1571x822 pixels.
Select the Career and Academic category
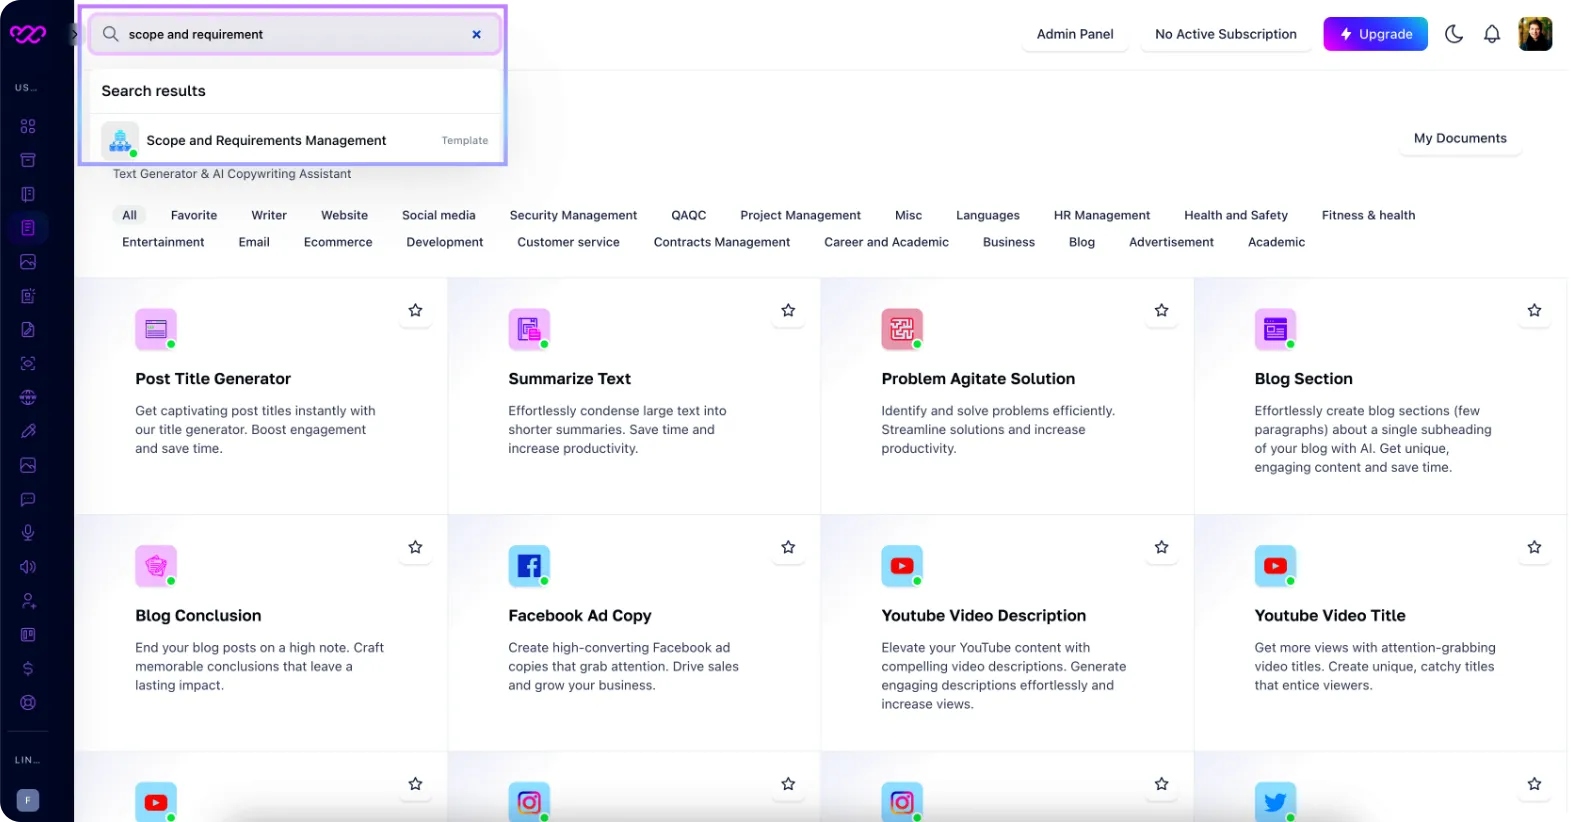click(886, 242)
